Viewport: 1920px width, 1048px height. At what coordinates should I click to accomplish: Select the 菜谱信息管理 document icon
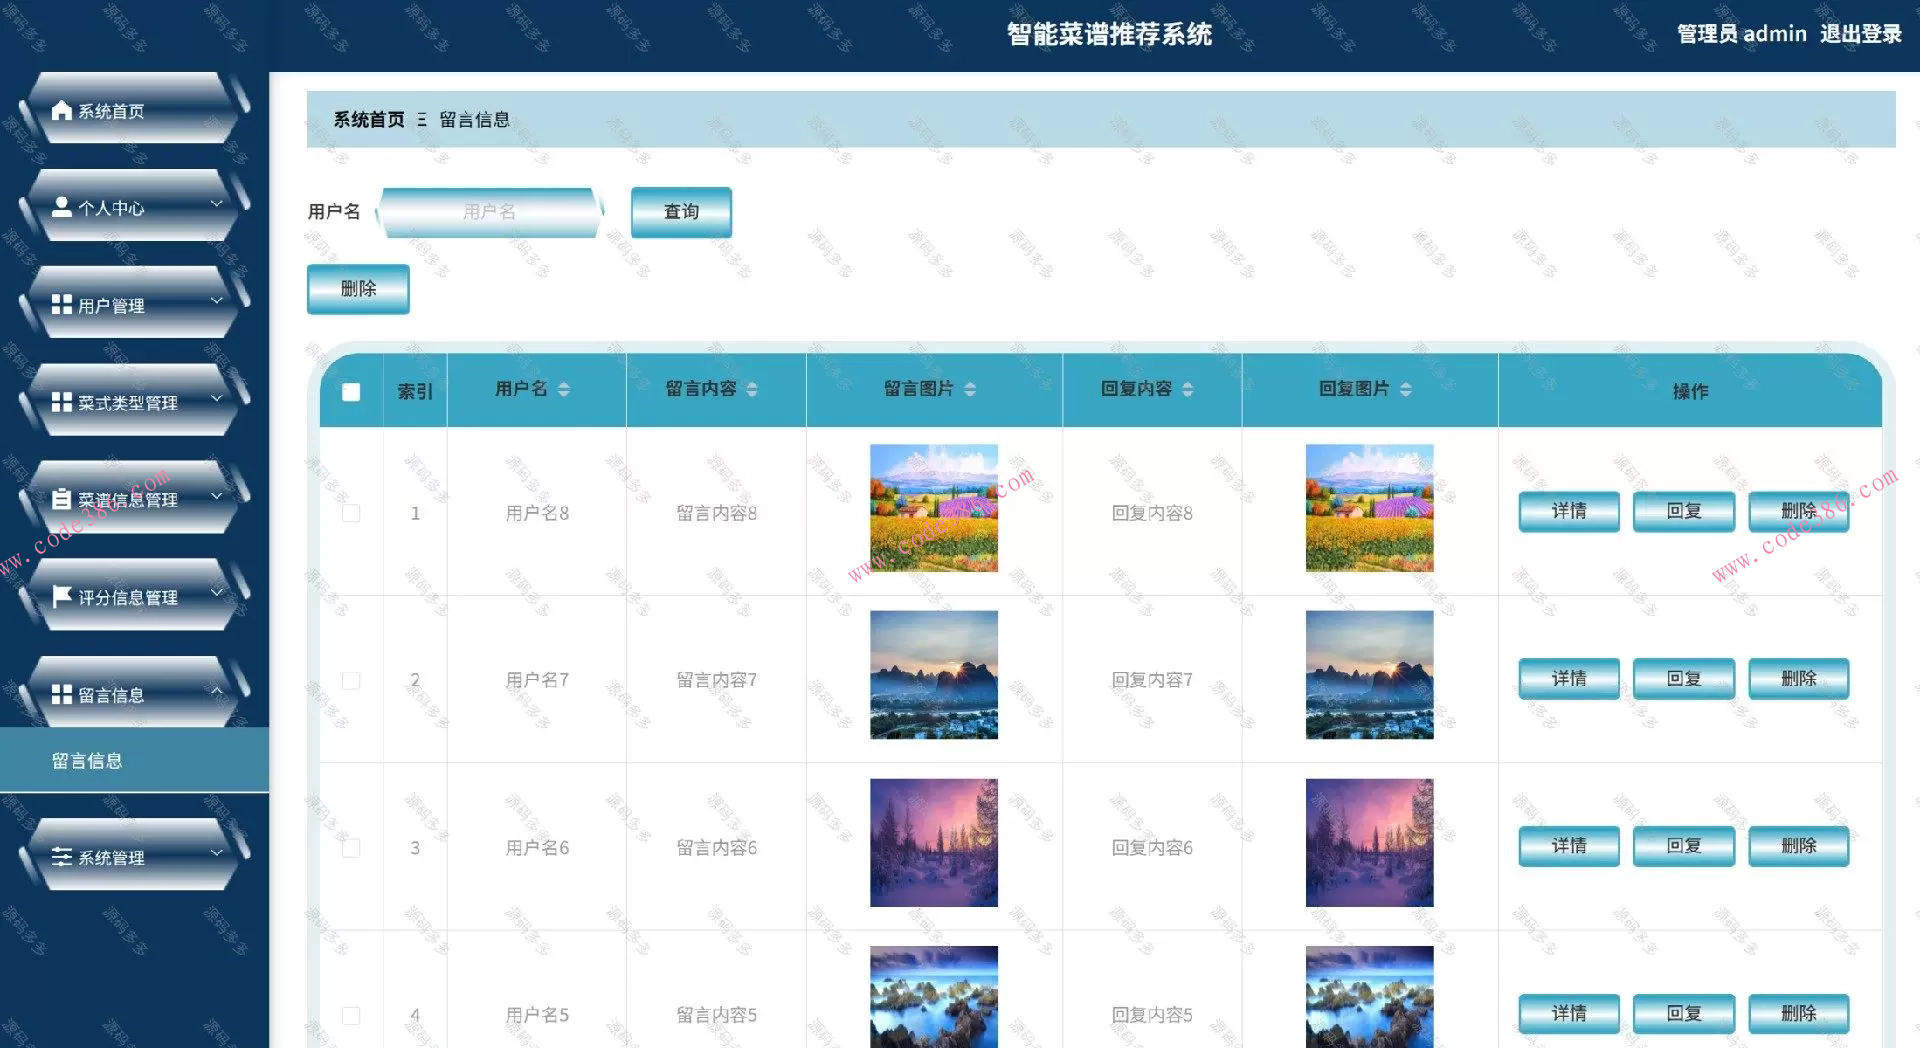click(62, 497)
